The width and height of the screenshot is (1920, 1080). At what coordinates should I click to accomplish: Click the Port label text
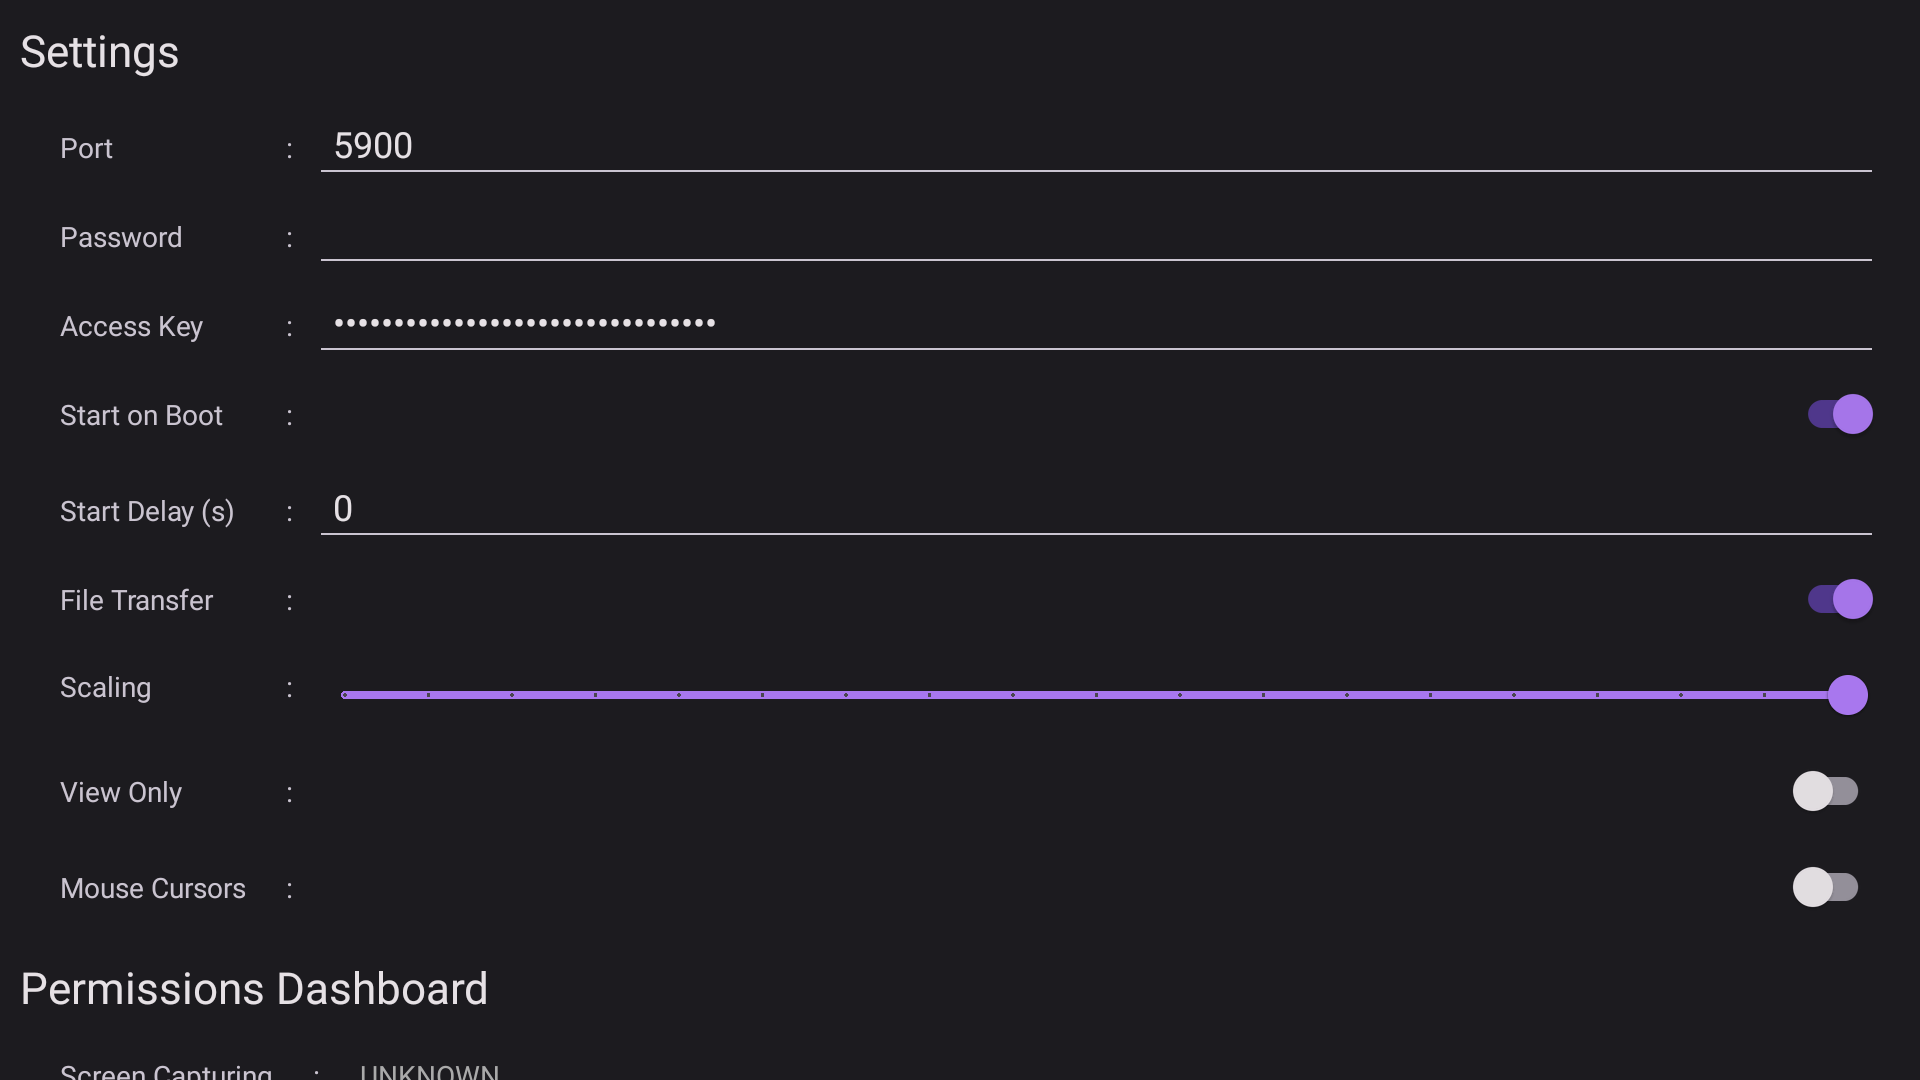pyautogui.click(x=86, y=149)
